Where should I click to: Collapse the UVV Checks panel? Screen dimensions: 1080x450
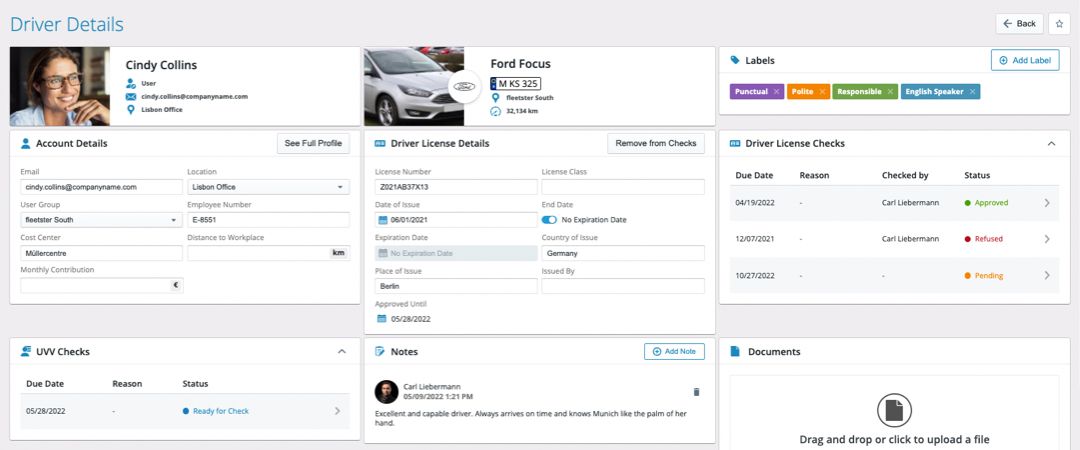pyautogui.click(x=342, y=351)
